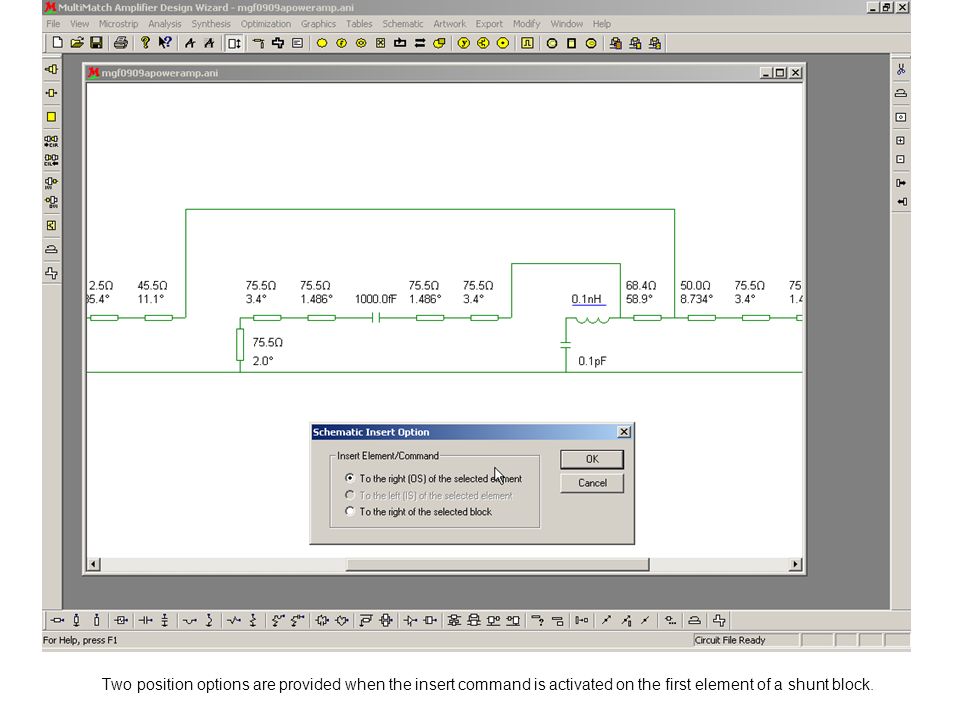The height and width of the screenshot is (720, 960).
Task: Click the 68.4Ω 58.9° line element
Action: (x=647, y=318)
